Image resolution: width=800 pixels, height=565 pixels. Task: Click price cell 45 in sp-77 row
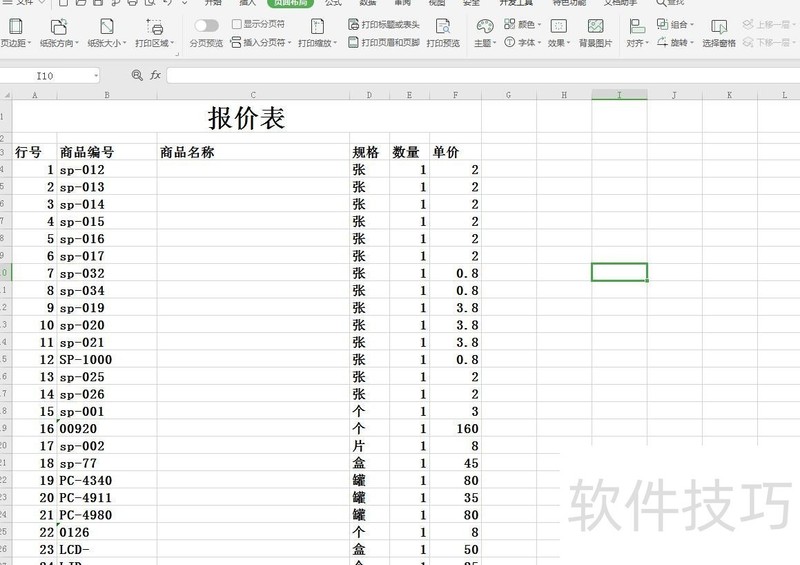[x=456, y=463]
